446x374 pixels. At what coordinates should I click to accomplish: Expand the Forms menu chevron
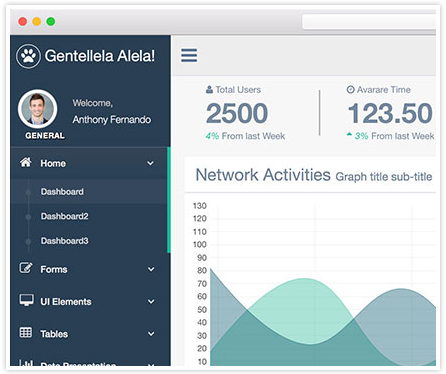[151, 269]
